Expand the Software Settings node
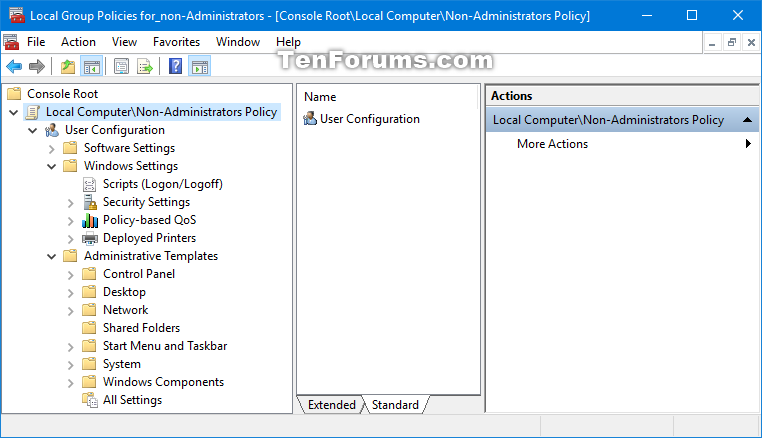Image resolution: width=762 pixels, height=438 pixels. tap(52, 149)
